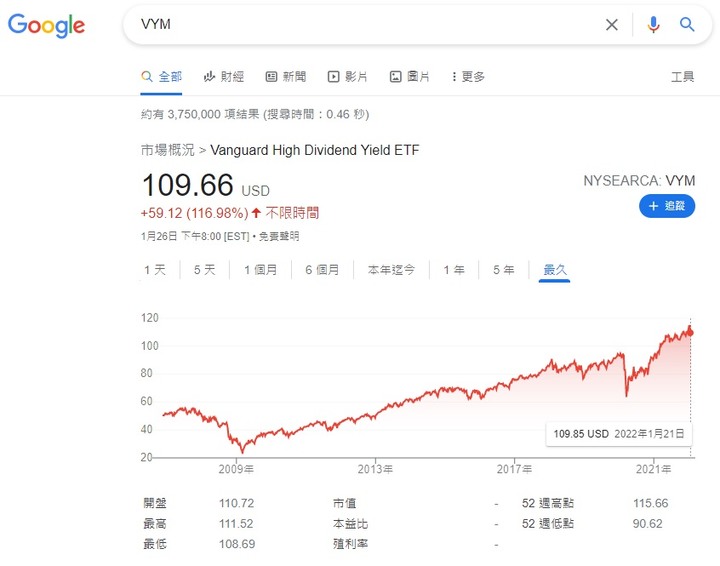Follow the 市場概況 breadcrumb link
Image resolution: width=720 pixels, height=566 pixels.
[168, 150]
